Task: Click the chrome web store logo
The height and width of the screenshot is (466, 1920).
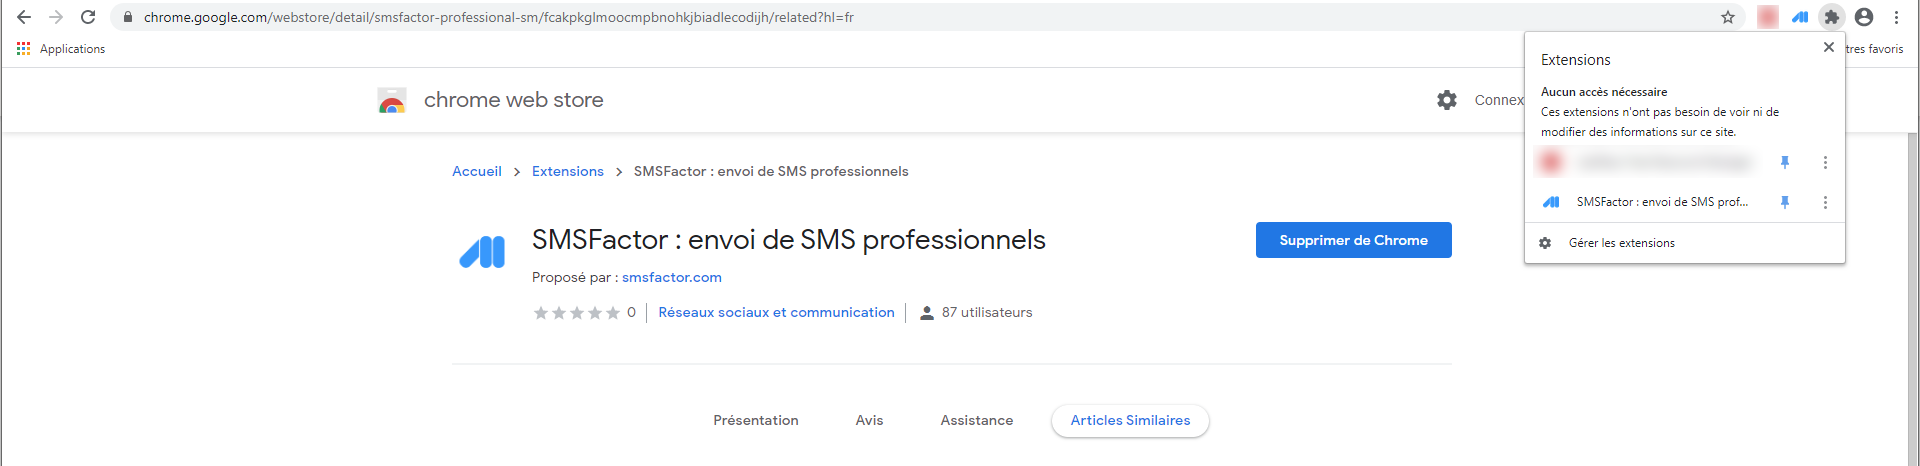Action: (x=392, y=100)
